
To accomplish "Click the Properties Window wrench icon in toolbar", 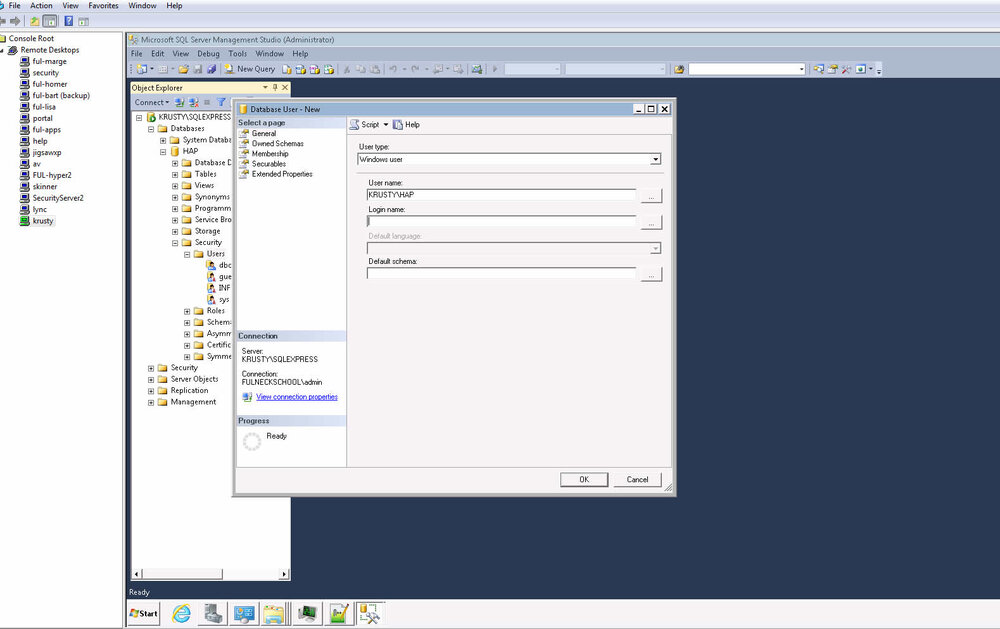I will click(846, 69).
